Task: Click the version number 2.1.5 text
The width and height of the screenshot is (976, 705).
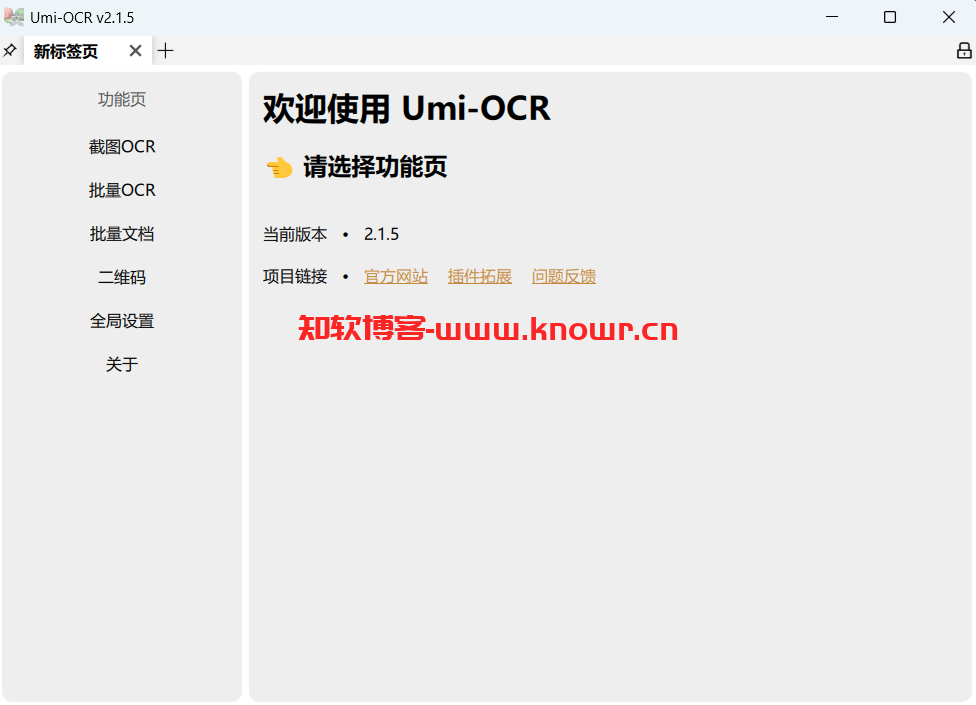Action: click(x=381, y=235)
